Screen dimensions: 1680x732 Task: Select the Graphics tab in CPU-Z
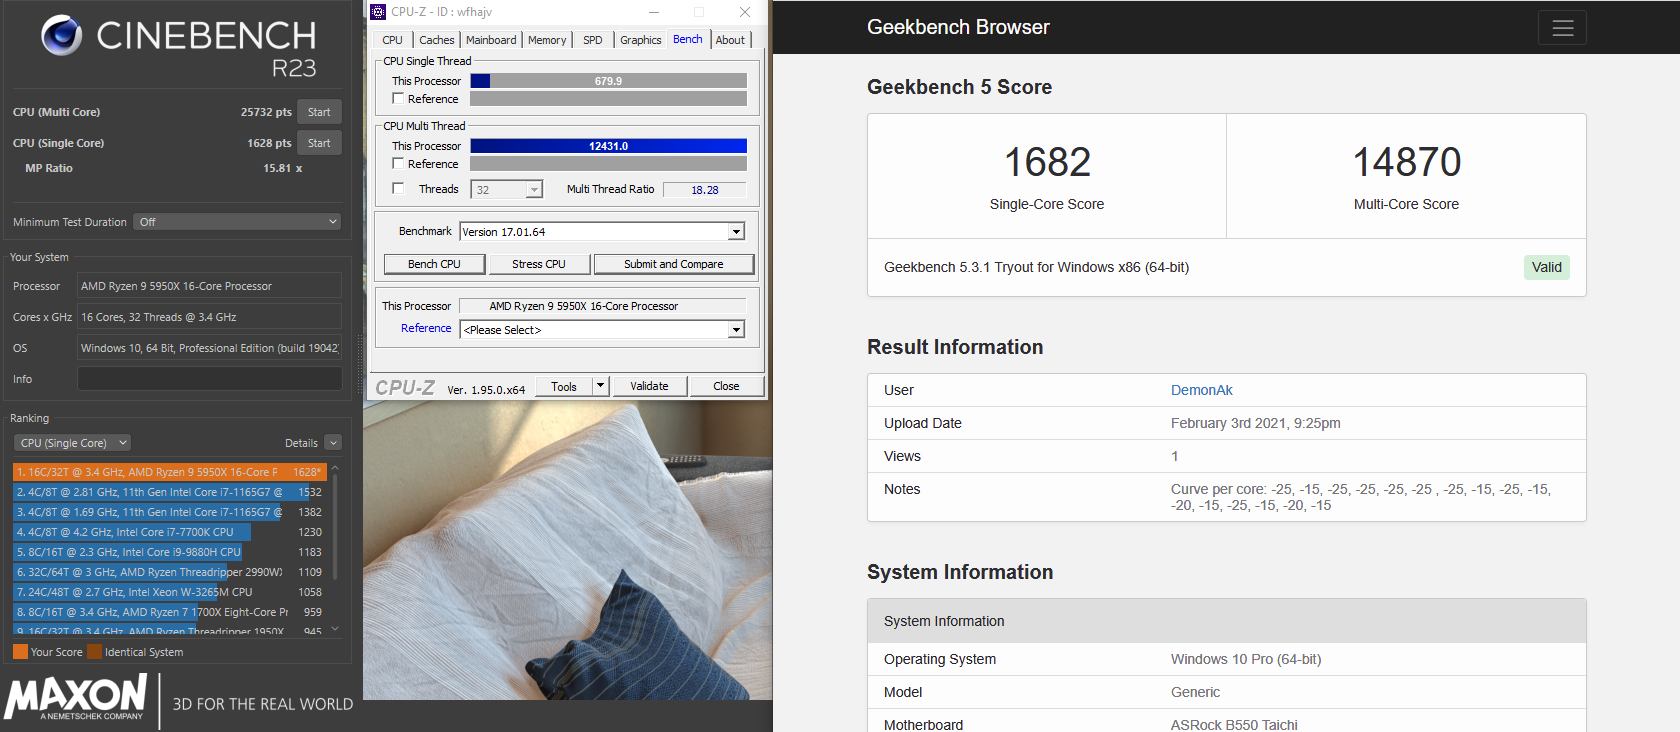pyautogui.click(x=641, y=40)
